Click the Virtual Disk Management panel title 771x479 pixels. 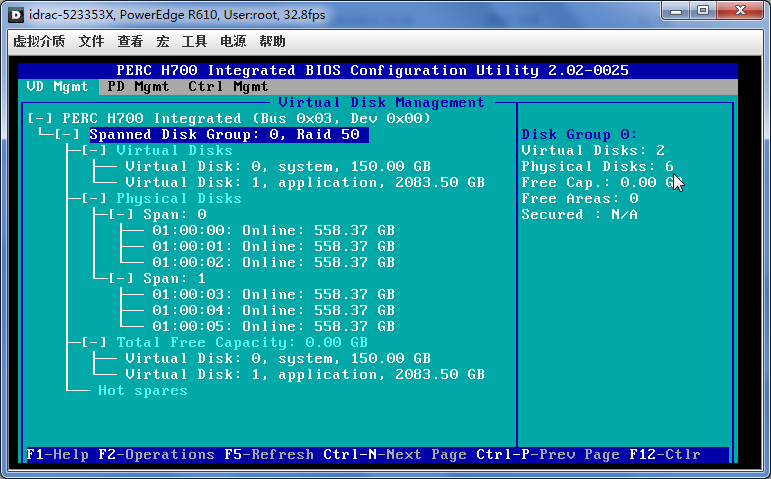pos(381,103)
